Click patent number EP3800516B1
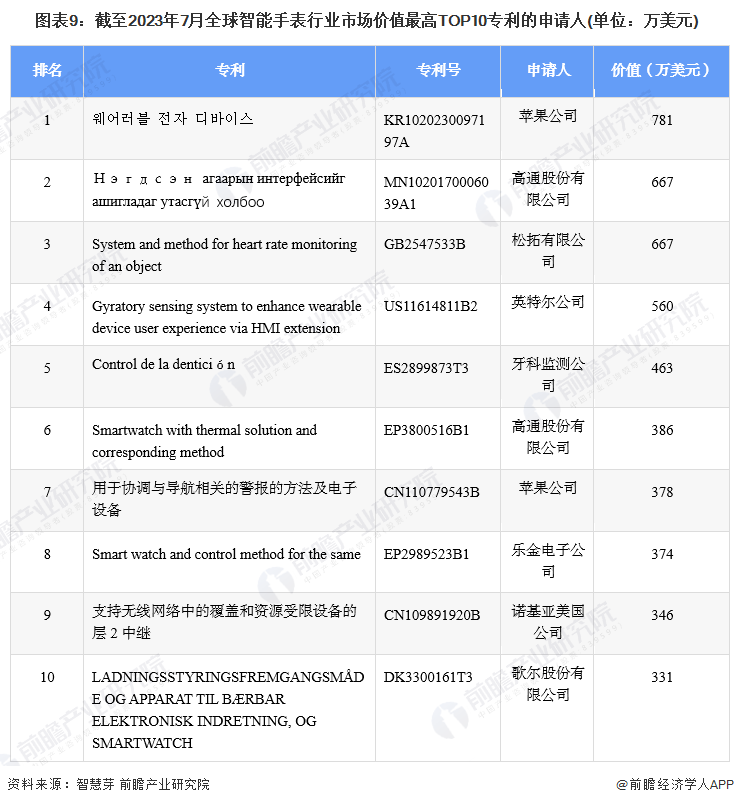 [426, 430]
